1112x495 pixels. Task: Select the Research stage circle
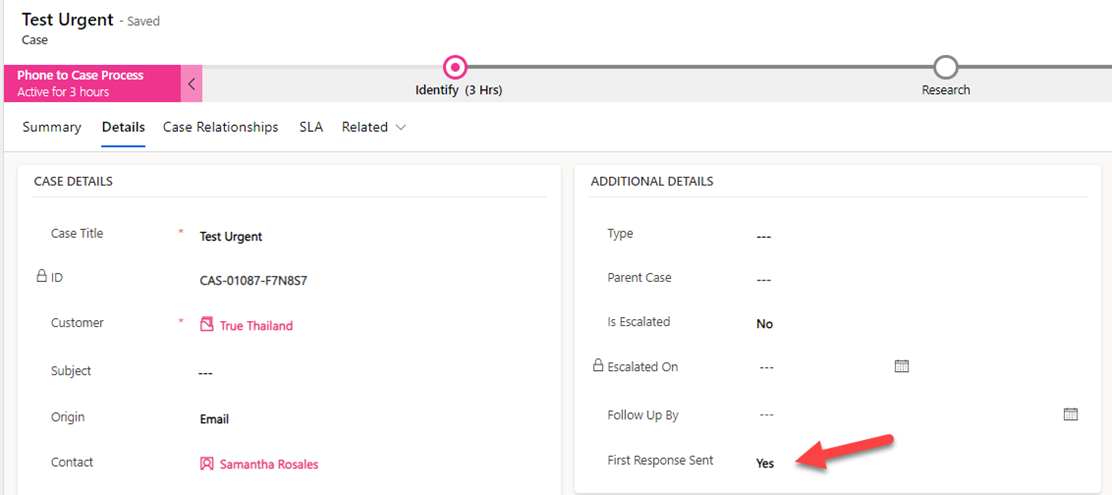click(x=945, y=67)
